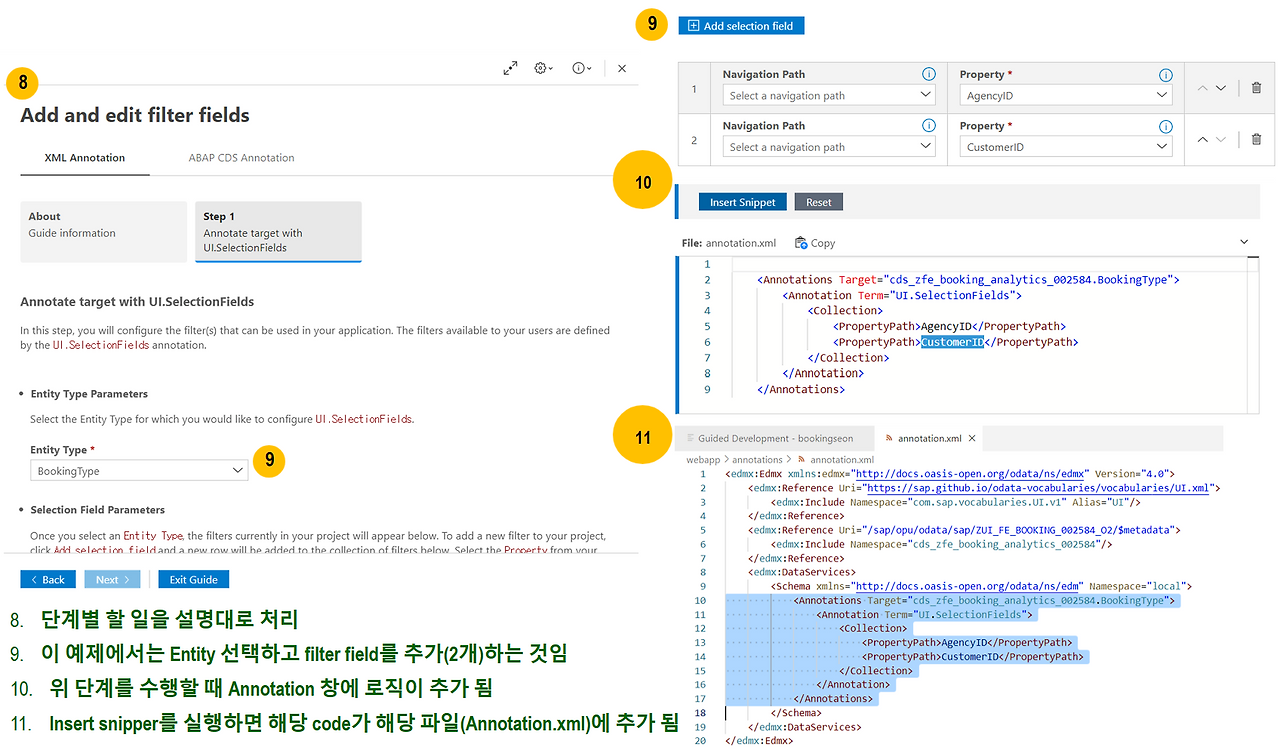Screen dimensions: 1280x750
Task: Open the About guide information step
Action: (x=104, y=232)
